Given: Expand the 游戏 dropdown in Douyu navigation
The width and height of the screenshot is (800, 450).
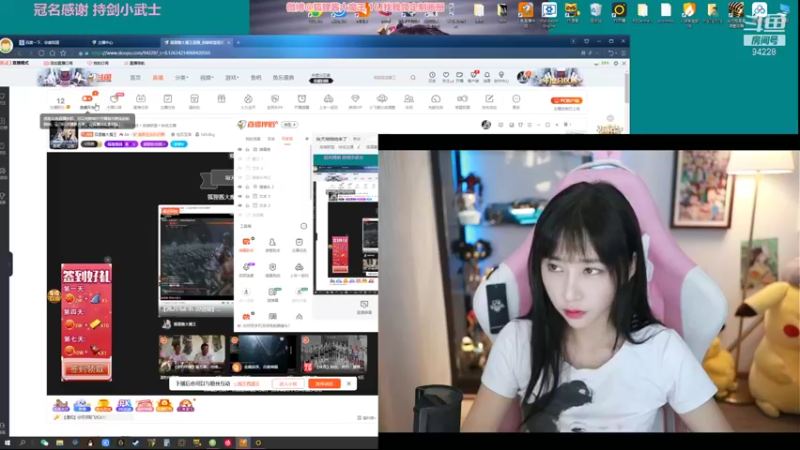Looking at the screenshot, I should pyautogui.click(x=232, y=78).
